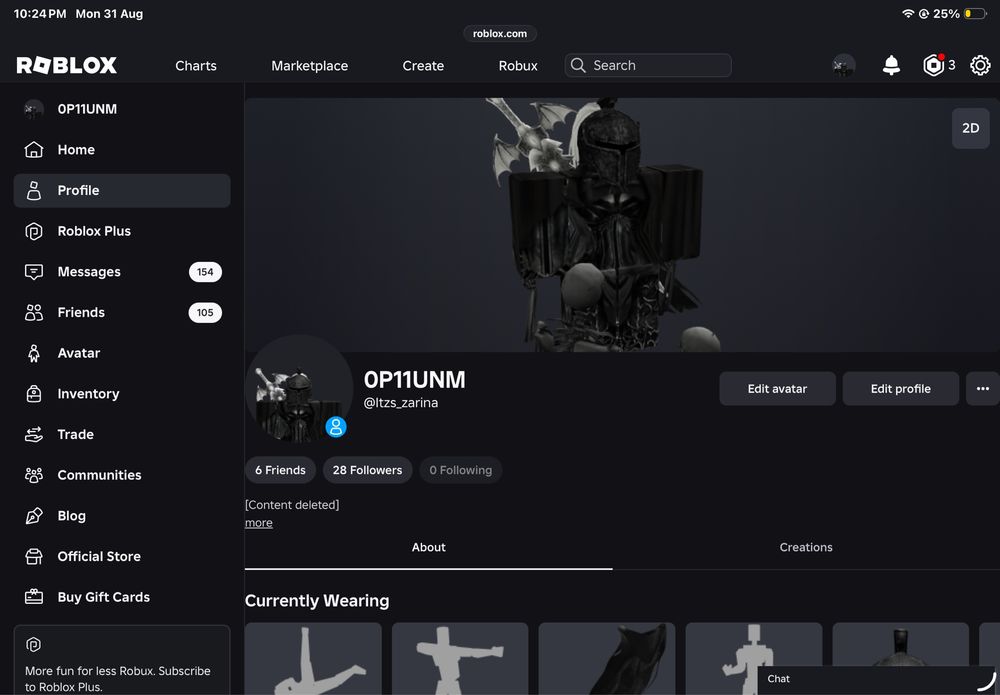Click the Friends 105 requests badge
This screenshot has width=1000, height=695.
tap(205, 312)
